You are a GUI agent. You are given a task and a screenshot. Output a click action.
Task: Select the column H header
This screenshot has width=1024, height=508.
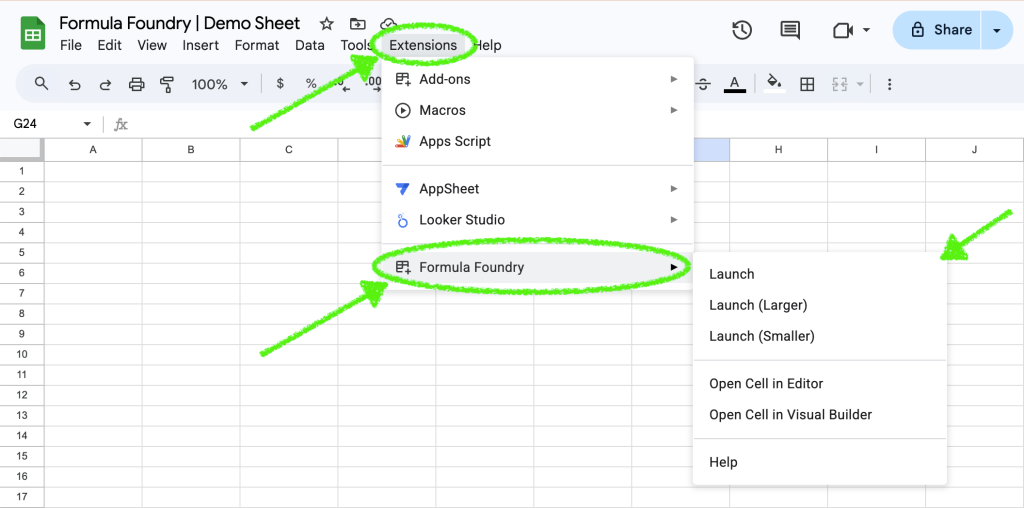coord(778,150)
